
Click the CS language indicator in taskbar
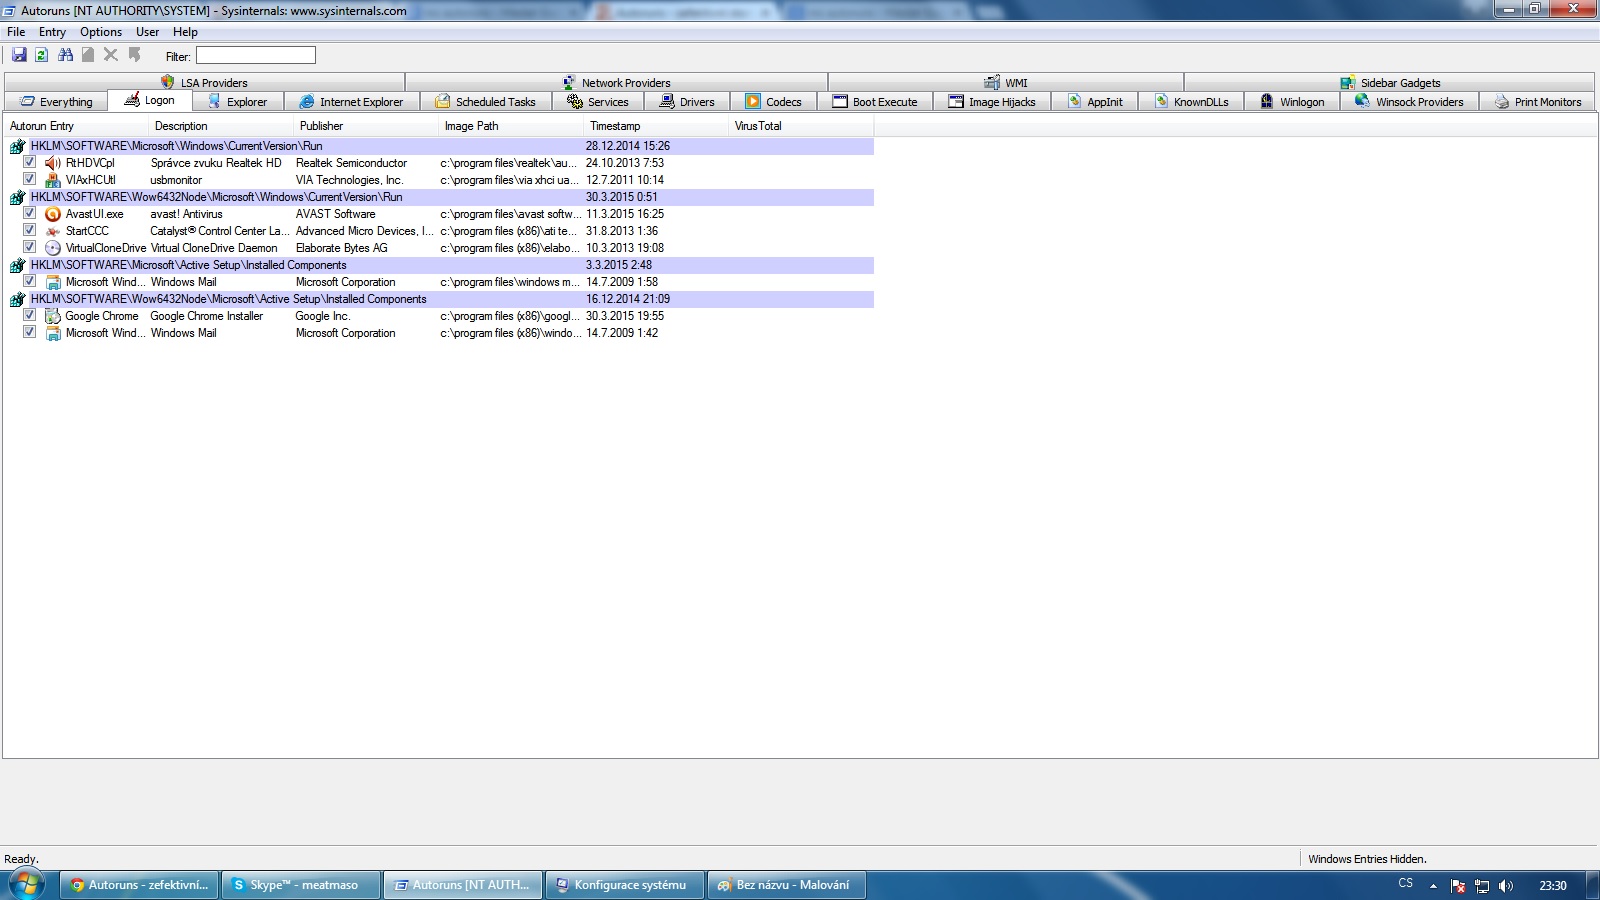1406,883
